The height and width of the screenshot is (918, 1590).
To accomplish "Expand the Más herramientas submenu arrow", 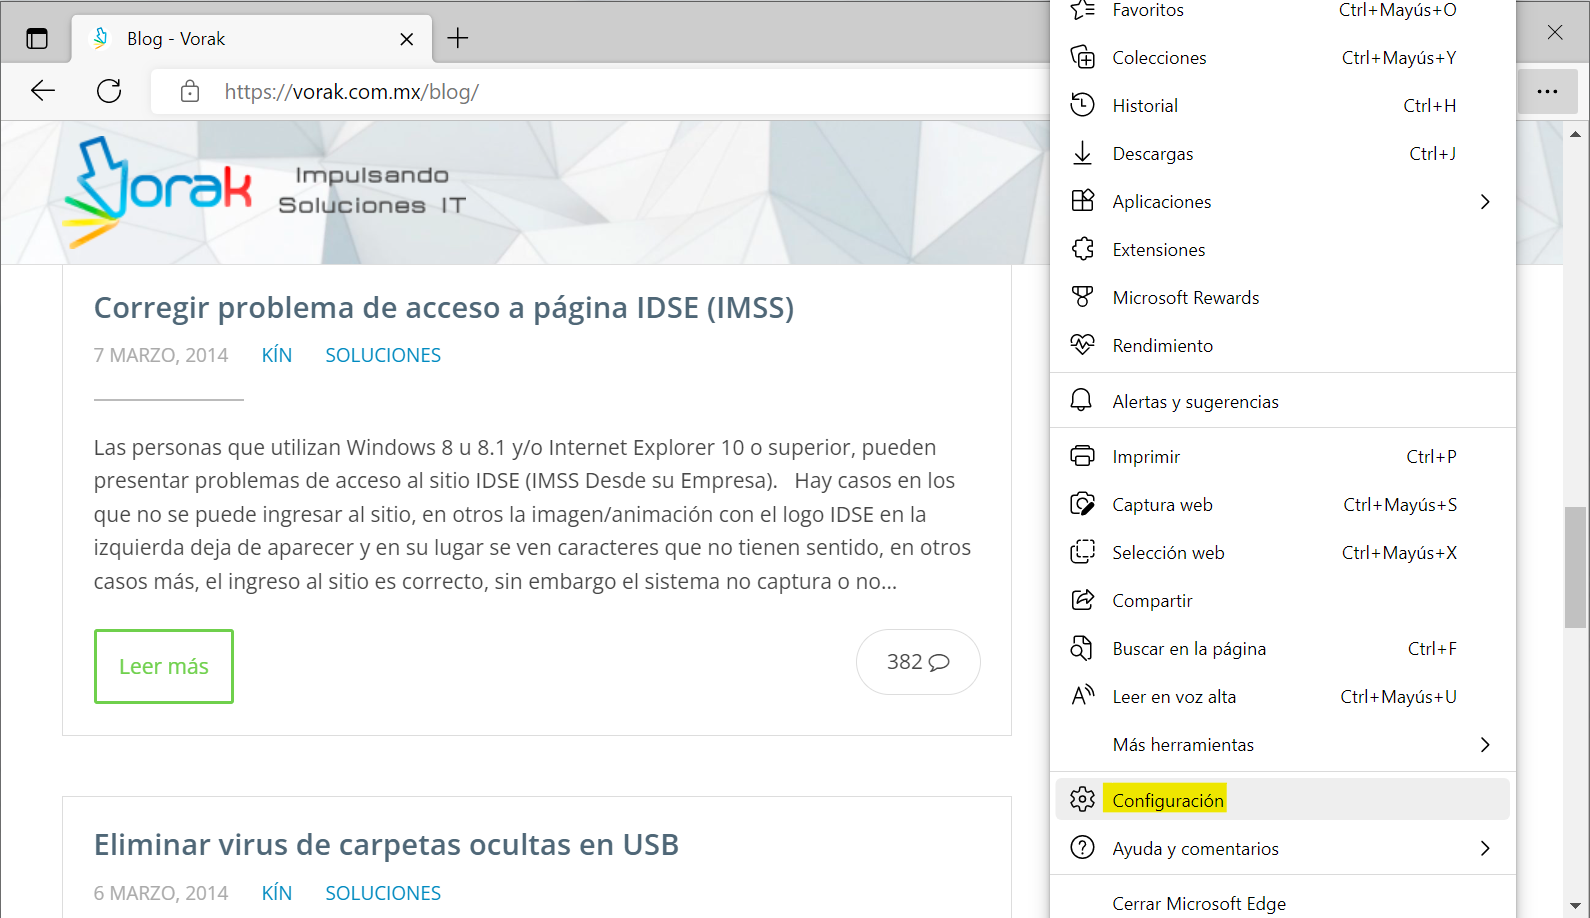I will (x=1485, y=744).
